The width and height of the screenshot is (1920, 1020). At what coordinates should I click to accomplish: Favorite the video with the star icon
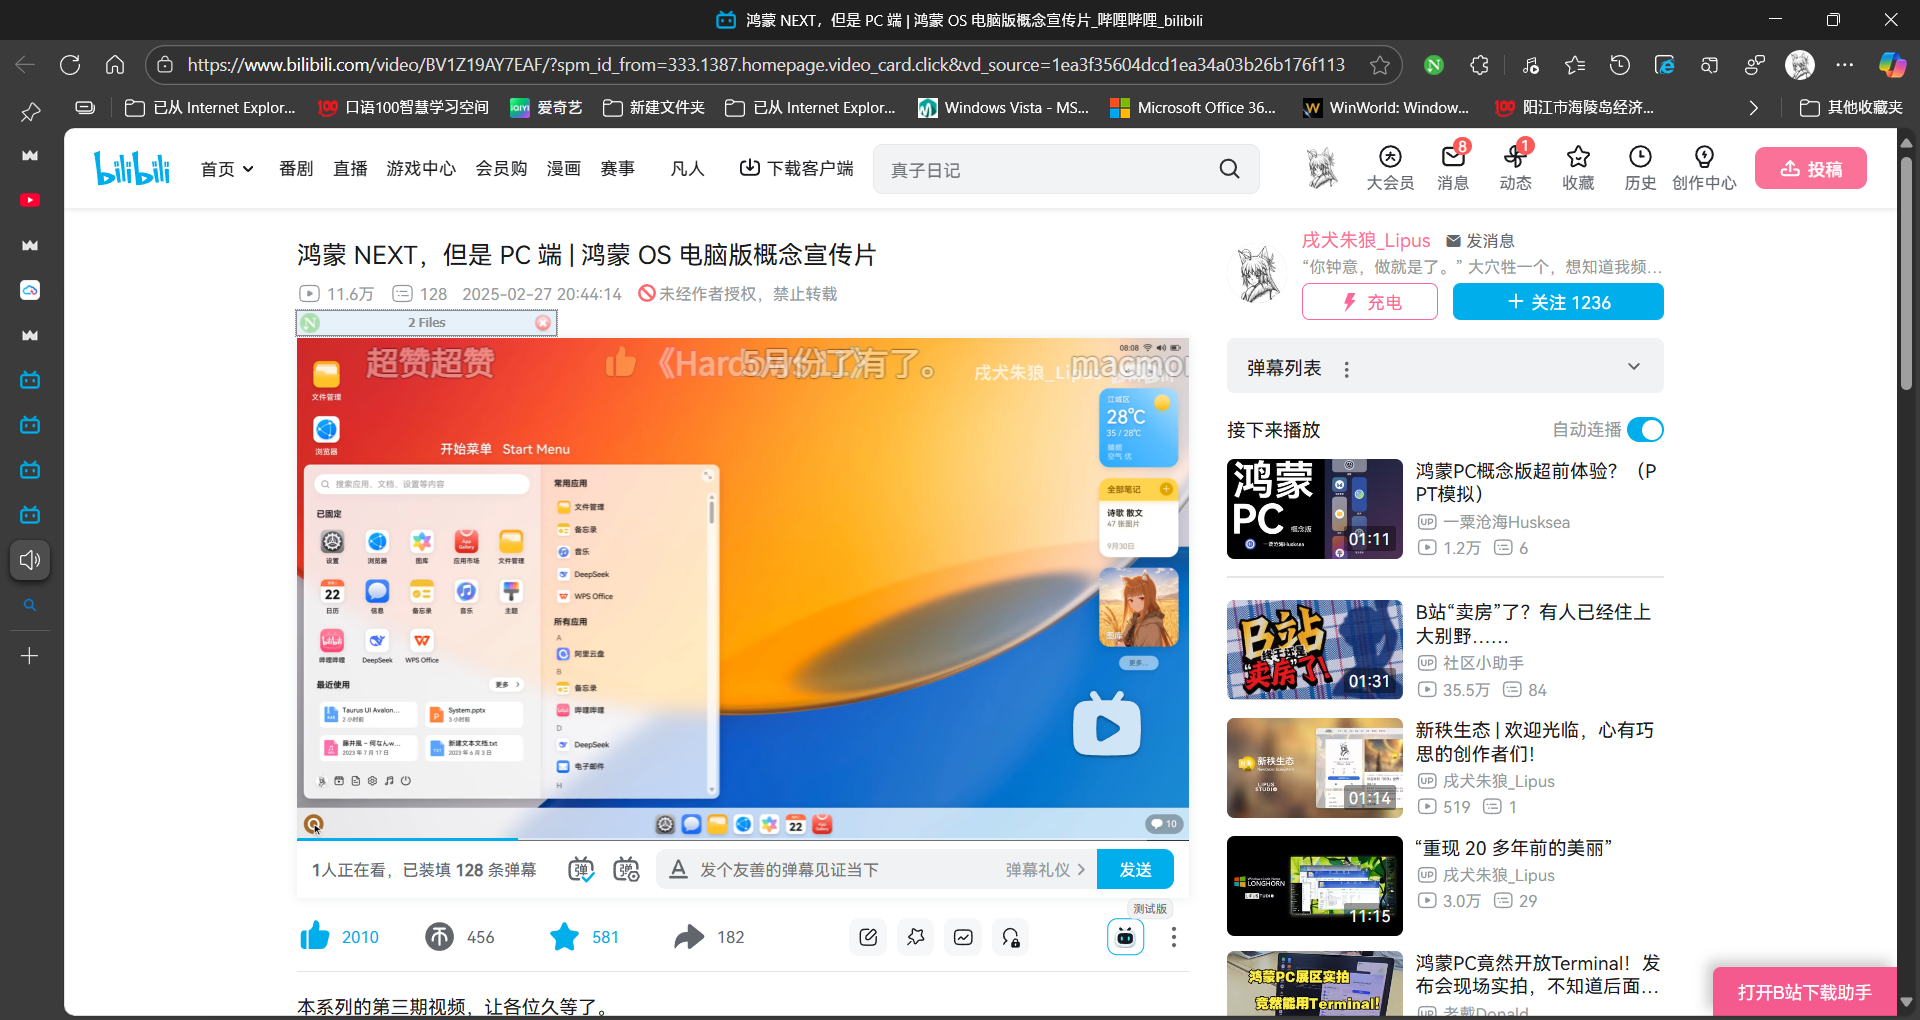point(564,936)
